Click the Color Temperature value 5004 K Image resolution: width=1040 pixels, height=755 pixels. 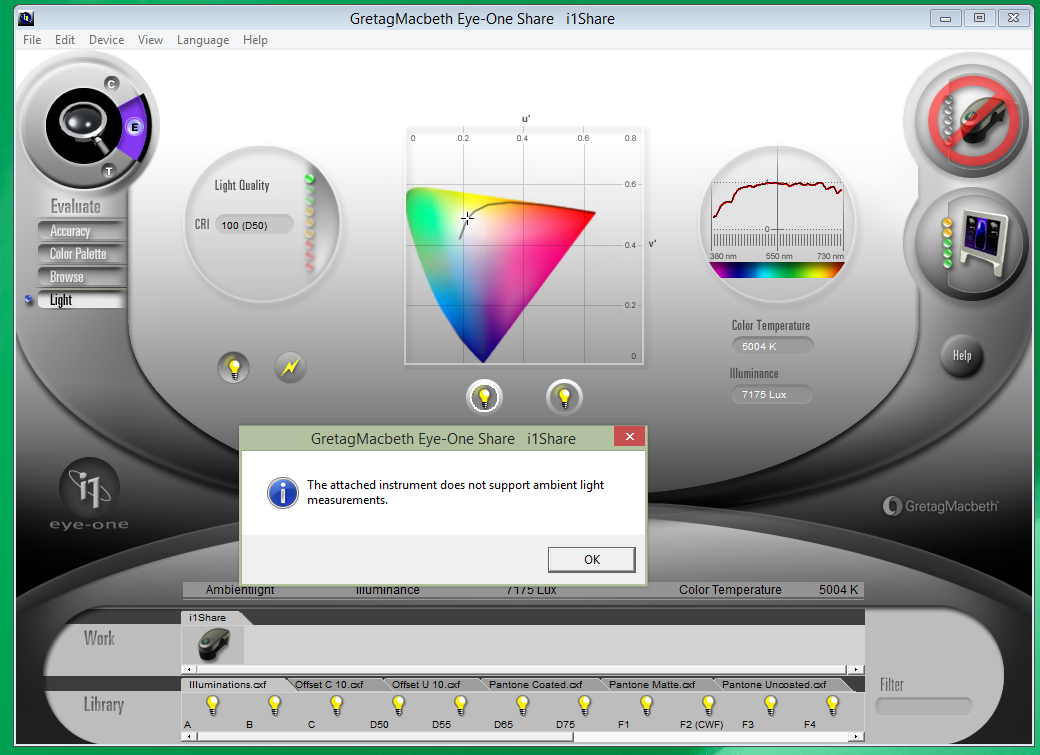pyautogui.click(x=772, y=346)
